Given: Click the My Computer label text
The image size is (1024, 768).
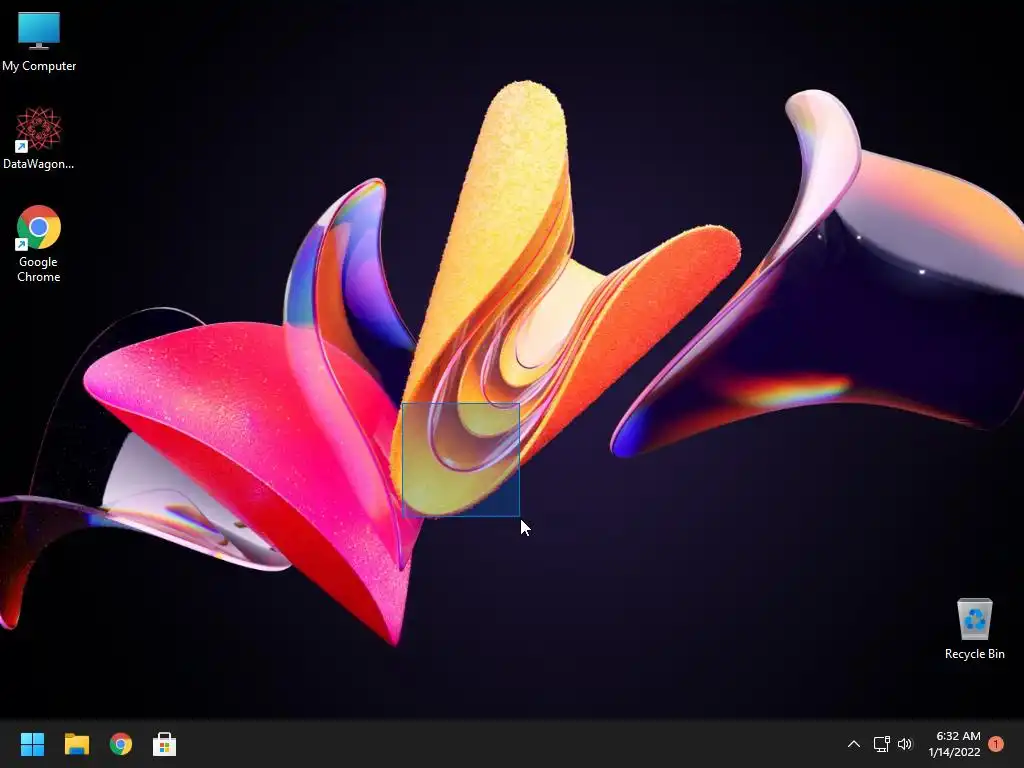Looking at the screenshot, I should (x=39, y=66).
